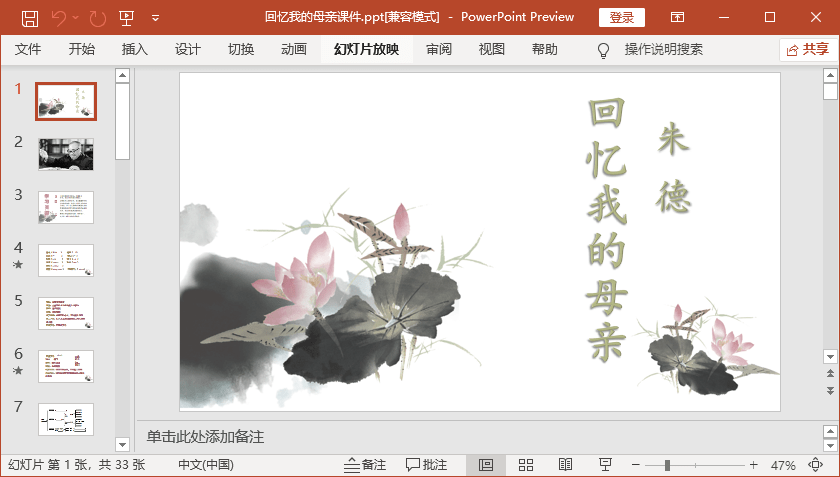Switch to Reading view icon
840x477 pixels.
click(x=565, y=465)
